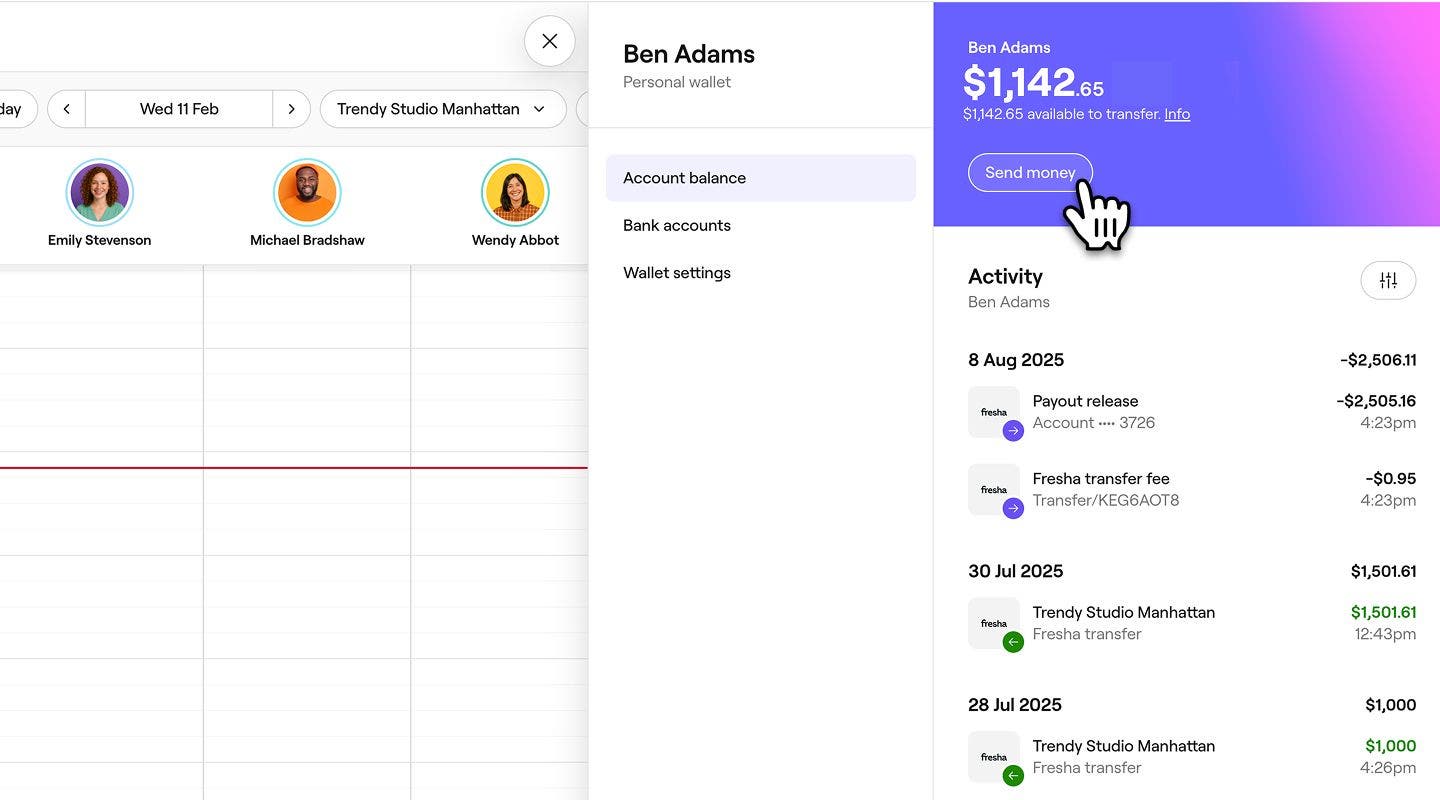Open the Account balance section
Screen dimensions: 1440x800
point(760,178)
